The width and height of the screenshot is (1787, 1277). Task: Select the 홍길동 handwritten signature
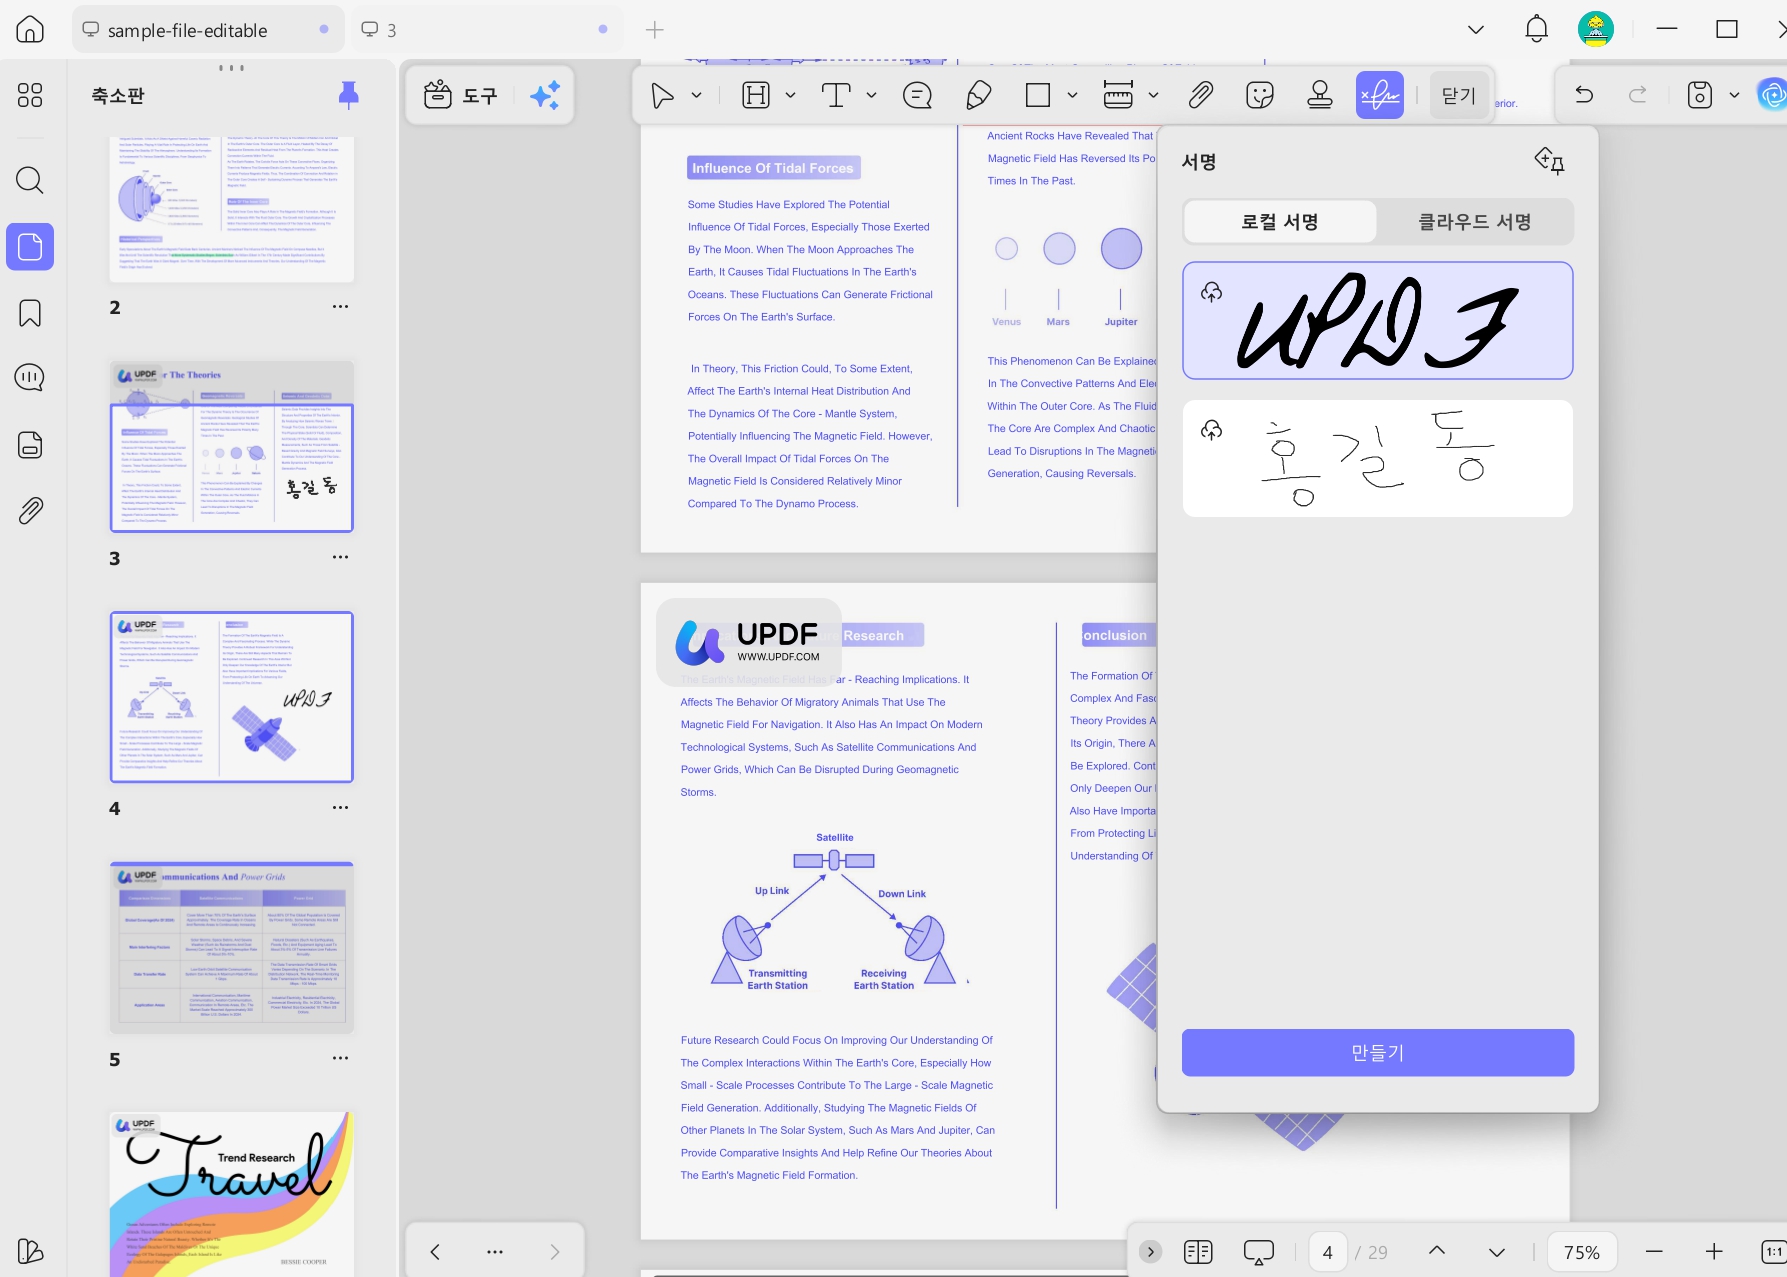point(1378,459)
